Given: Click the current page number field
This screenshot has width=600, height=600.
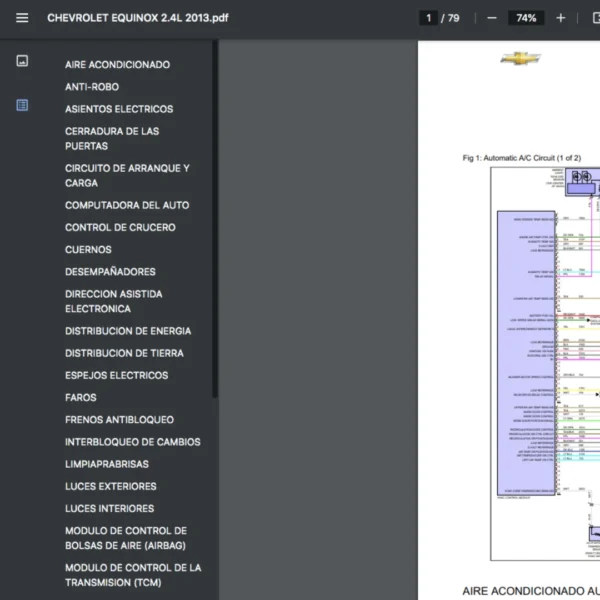Looking at the screenshot, I should coord(429,18).
